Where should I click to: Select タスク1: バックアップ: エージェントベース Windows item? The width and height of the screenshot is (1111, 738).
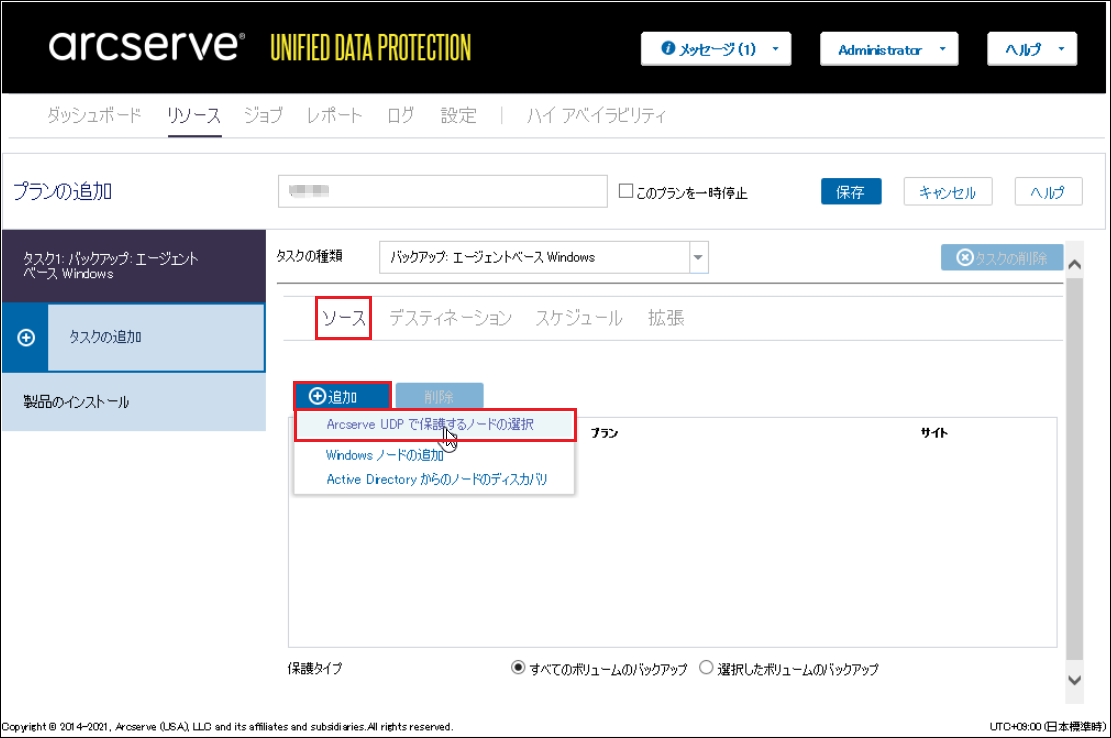(x=134, y=266)
